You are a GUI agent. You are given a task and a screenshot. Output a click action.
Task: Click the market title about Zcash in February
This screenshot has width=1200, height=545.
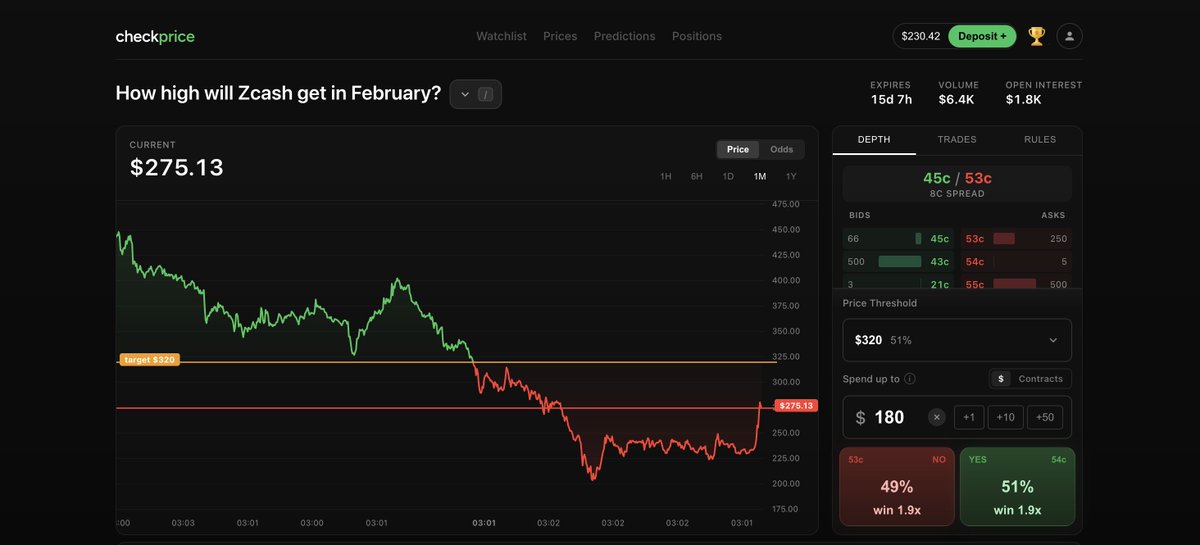(278, 93)
